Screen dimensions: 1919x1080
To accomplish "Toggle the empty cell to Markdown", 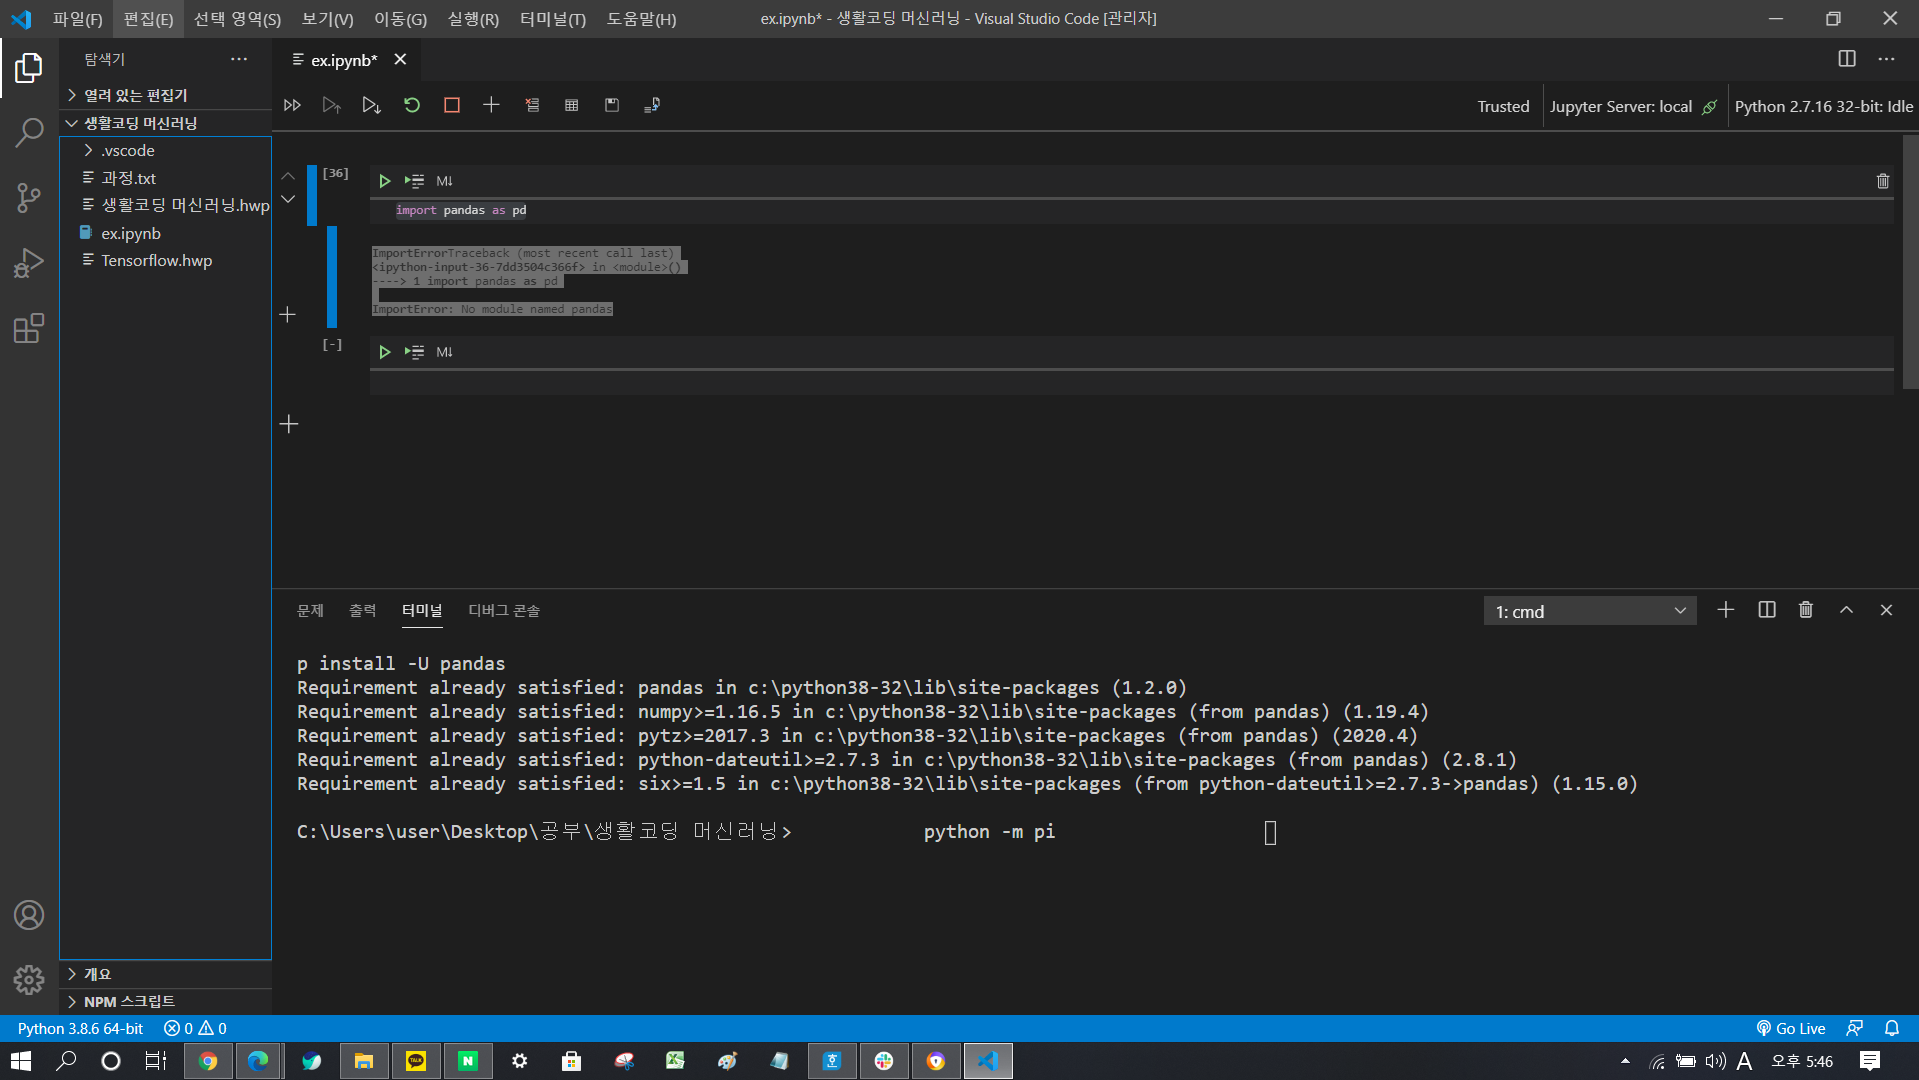I will (x=445, y=352).
